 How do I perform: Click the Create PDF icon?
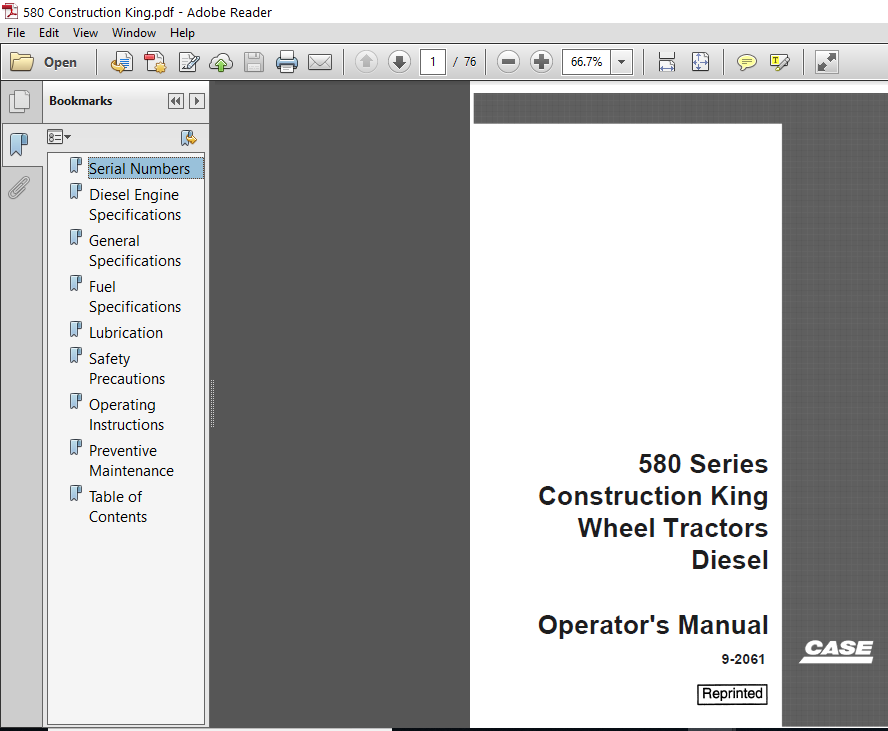(155, 62)
